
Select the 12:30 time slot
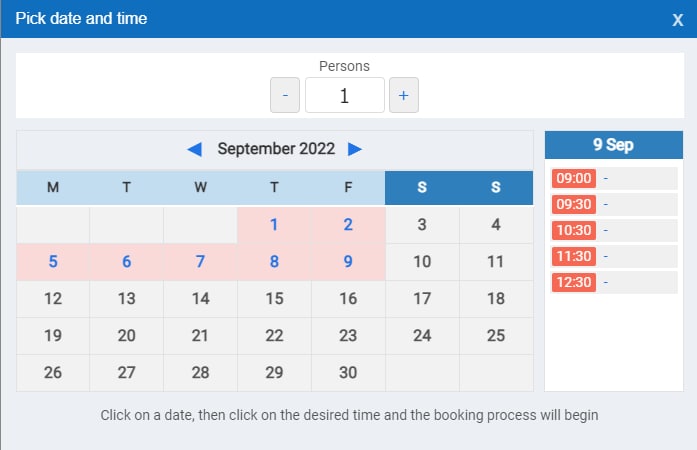(x=574, y=282)
